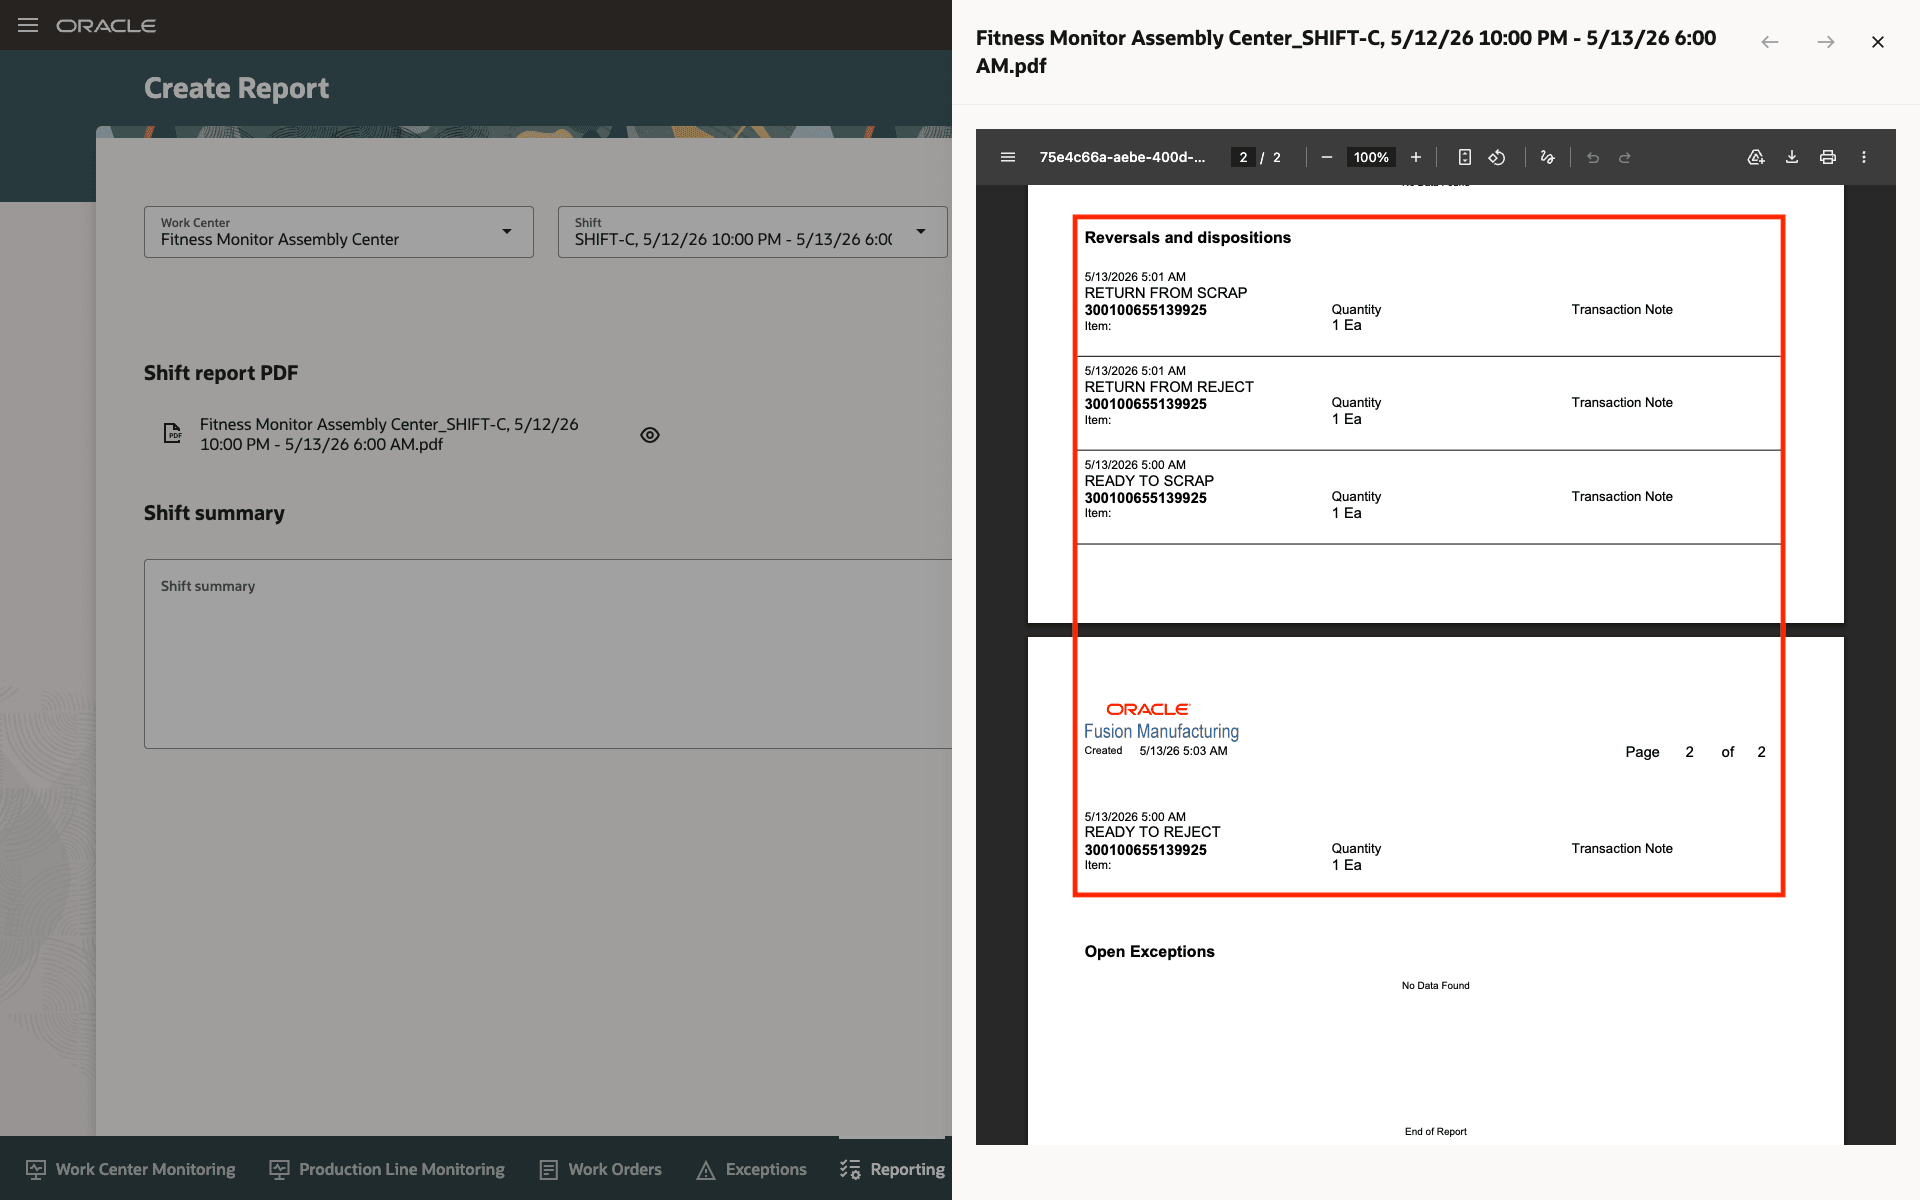Click 'READY TO SCRAP' entry text
Viewport: 1920px width, 1200px height.
click(1149, 481)
